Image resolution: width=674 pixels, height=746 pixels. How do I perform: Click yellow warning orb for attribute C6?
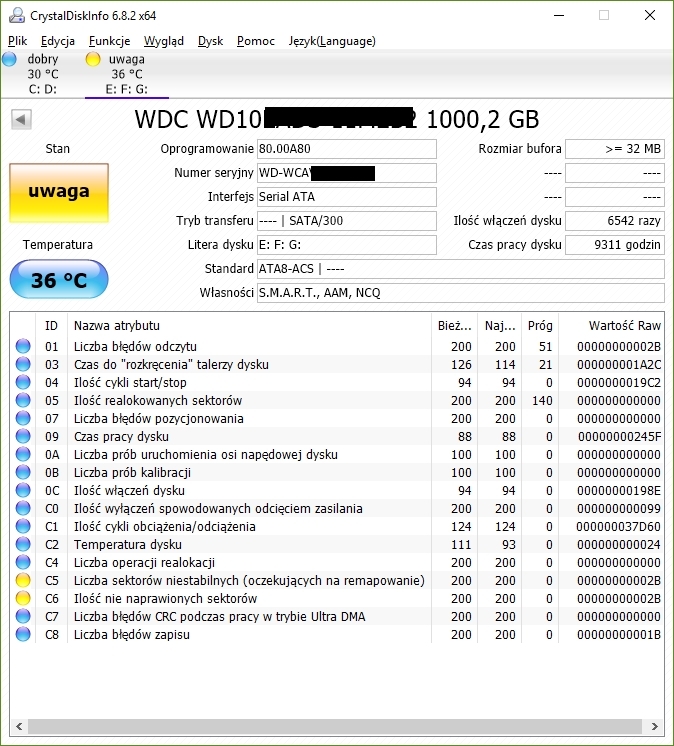23,598
